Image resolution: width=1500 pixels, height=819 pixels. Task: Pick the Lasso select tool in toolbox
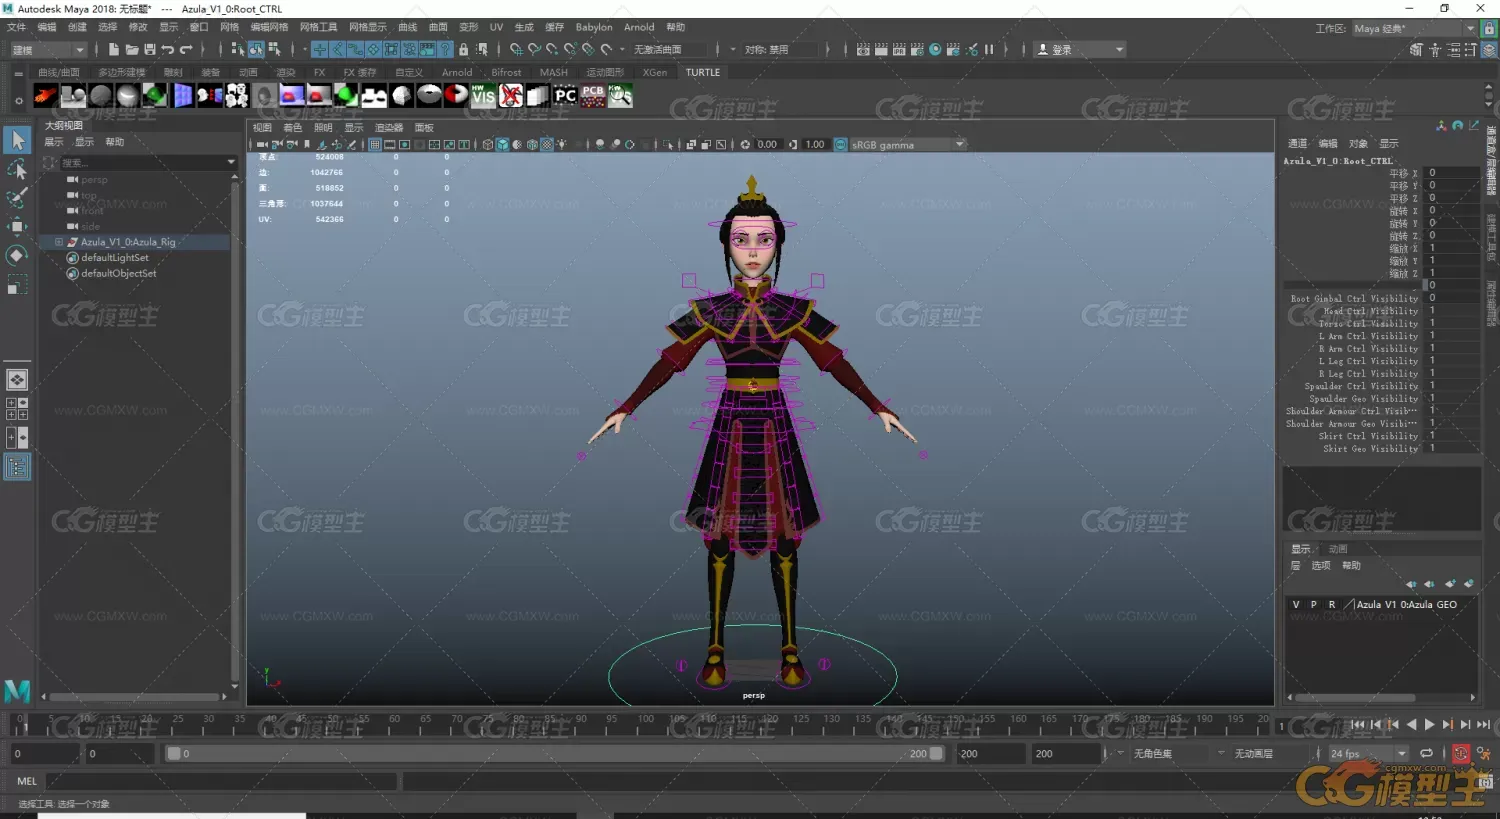click(x=17, y=169)
